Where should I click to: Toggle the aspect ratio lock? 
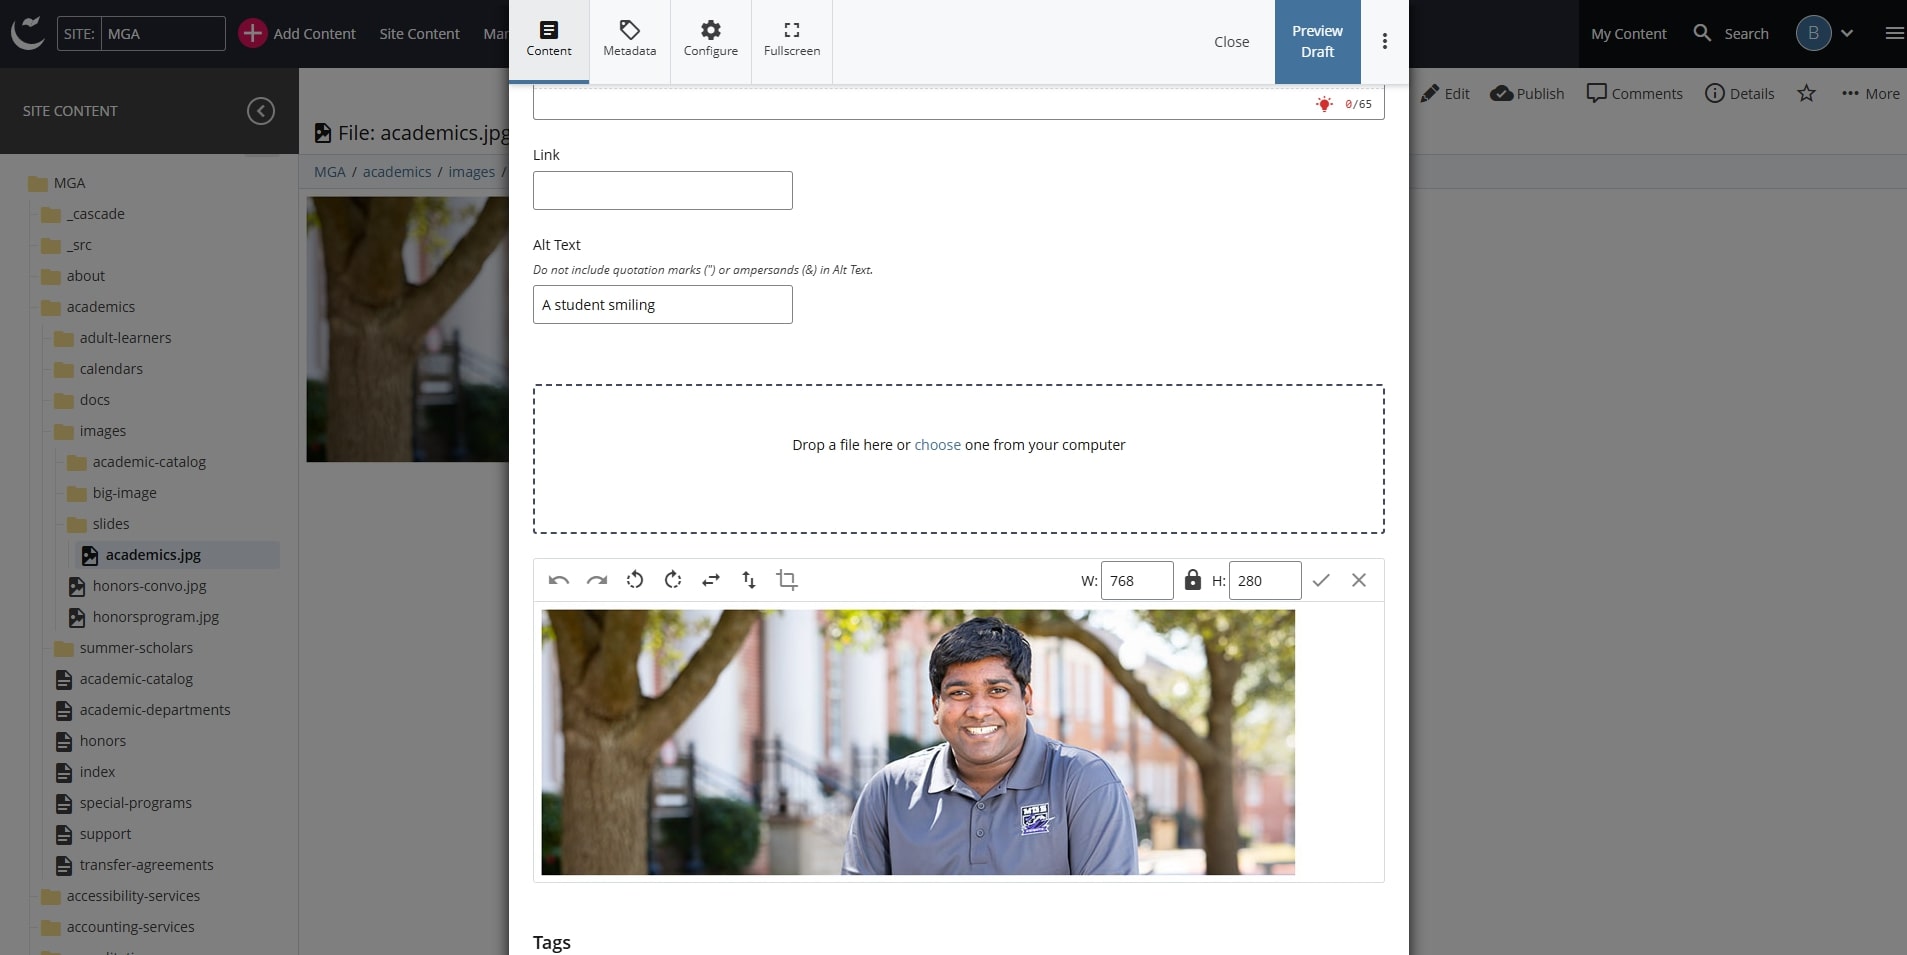click(1192, 580)
